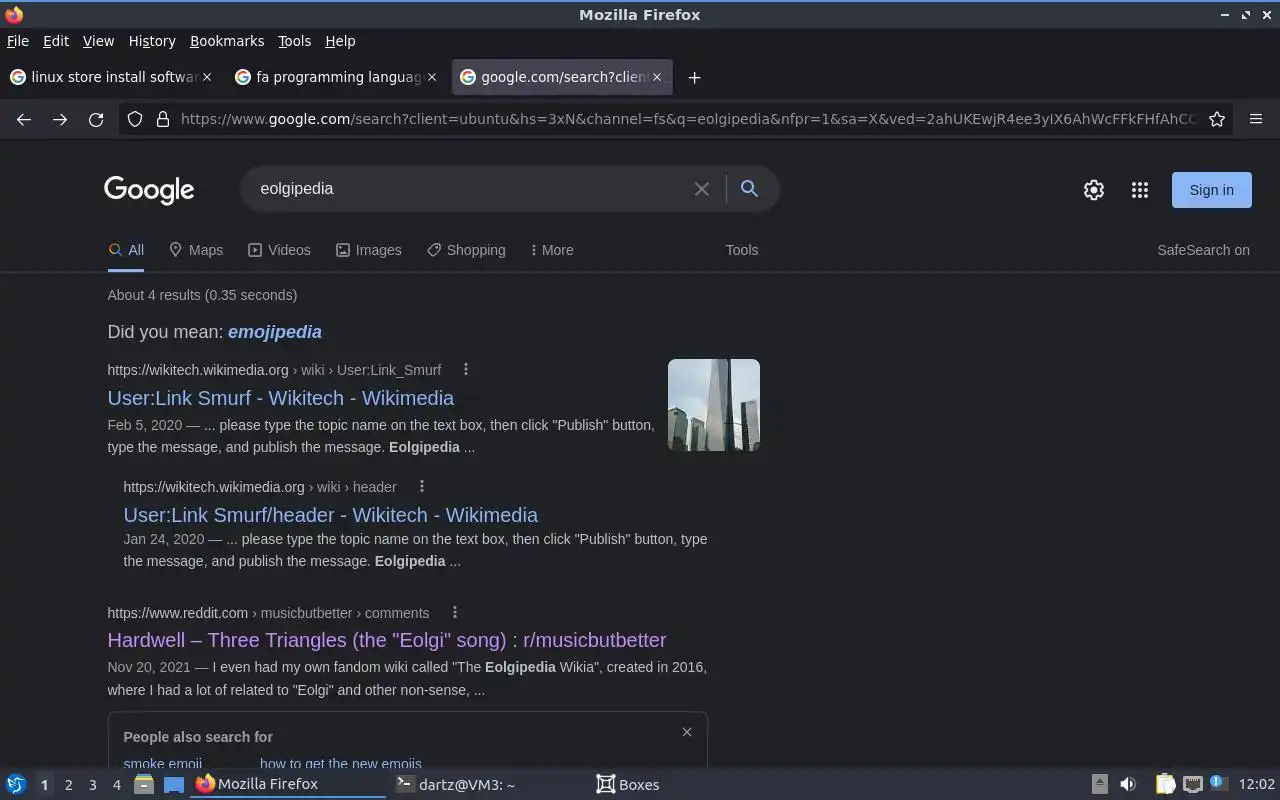Open options for the reddit.com result
The width and height of the screenshot is (1280, 800).
[455, 612]
